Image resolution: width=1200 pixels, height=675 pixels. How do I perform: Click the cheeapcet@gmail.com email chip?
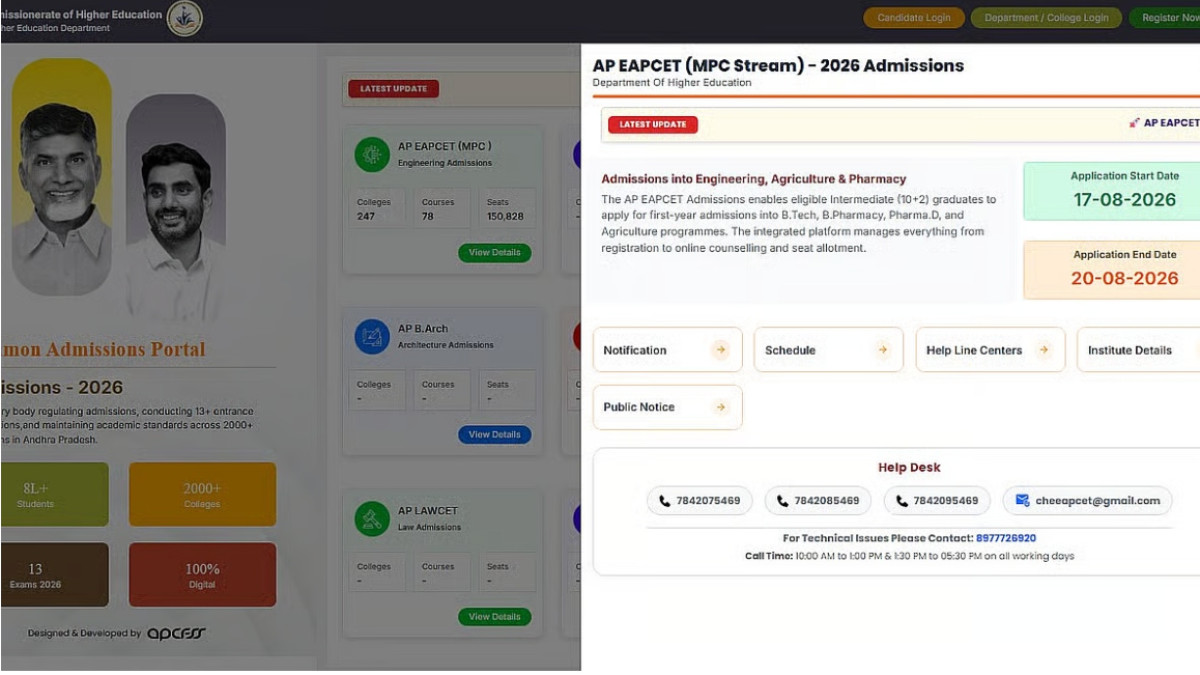(1087, 500)
